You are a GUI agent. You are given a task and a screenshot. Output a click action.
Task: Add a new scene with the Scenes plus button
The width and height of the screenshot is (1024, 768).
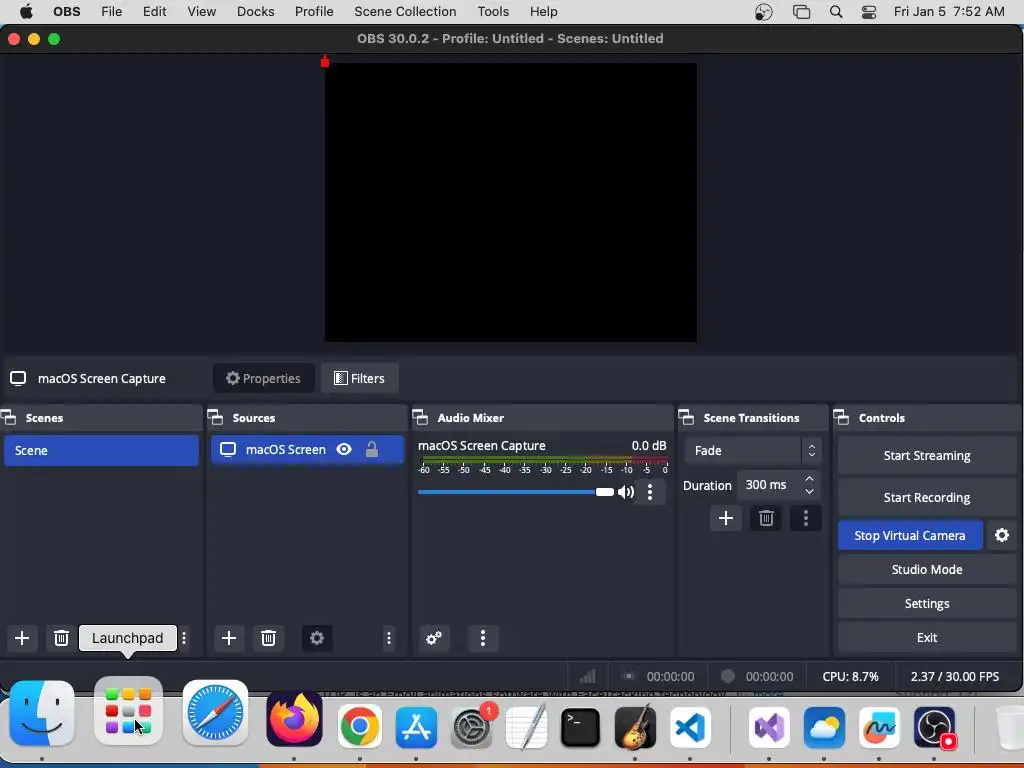coord(22,638)
